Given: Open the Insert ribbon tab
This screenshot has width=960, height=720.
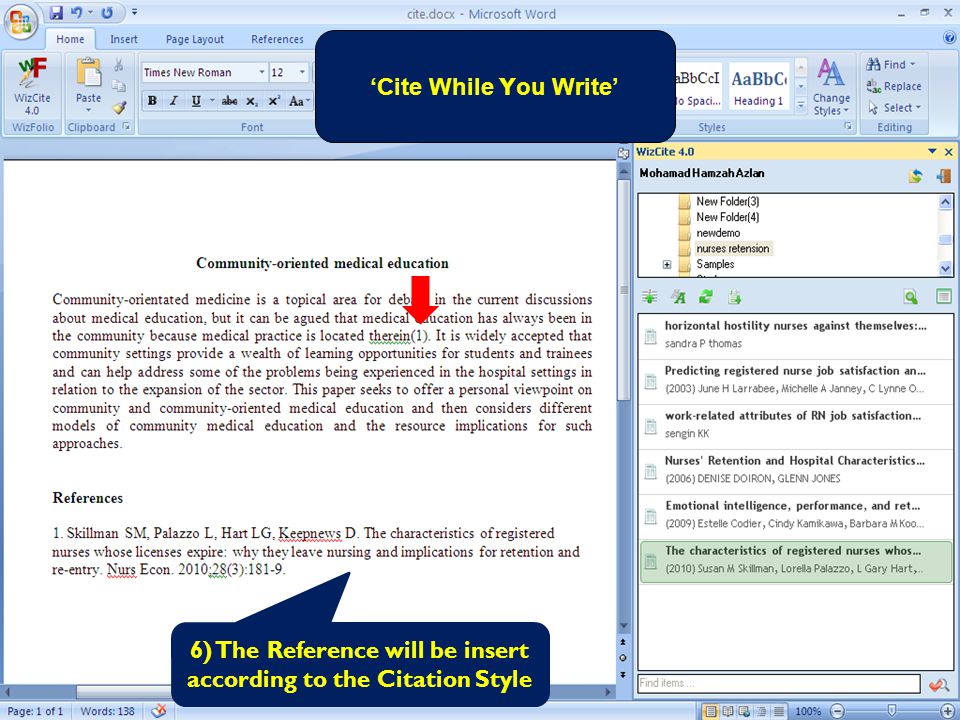Looking at the screenshot, I should 124,39.
